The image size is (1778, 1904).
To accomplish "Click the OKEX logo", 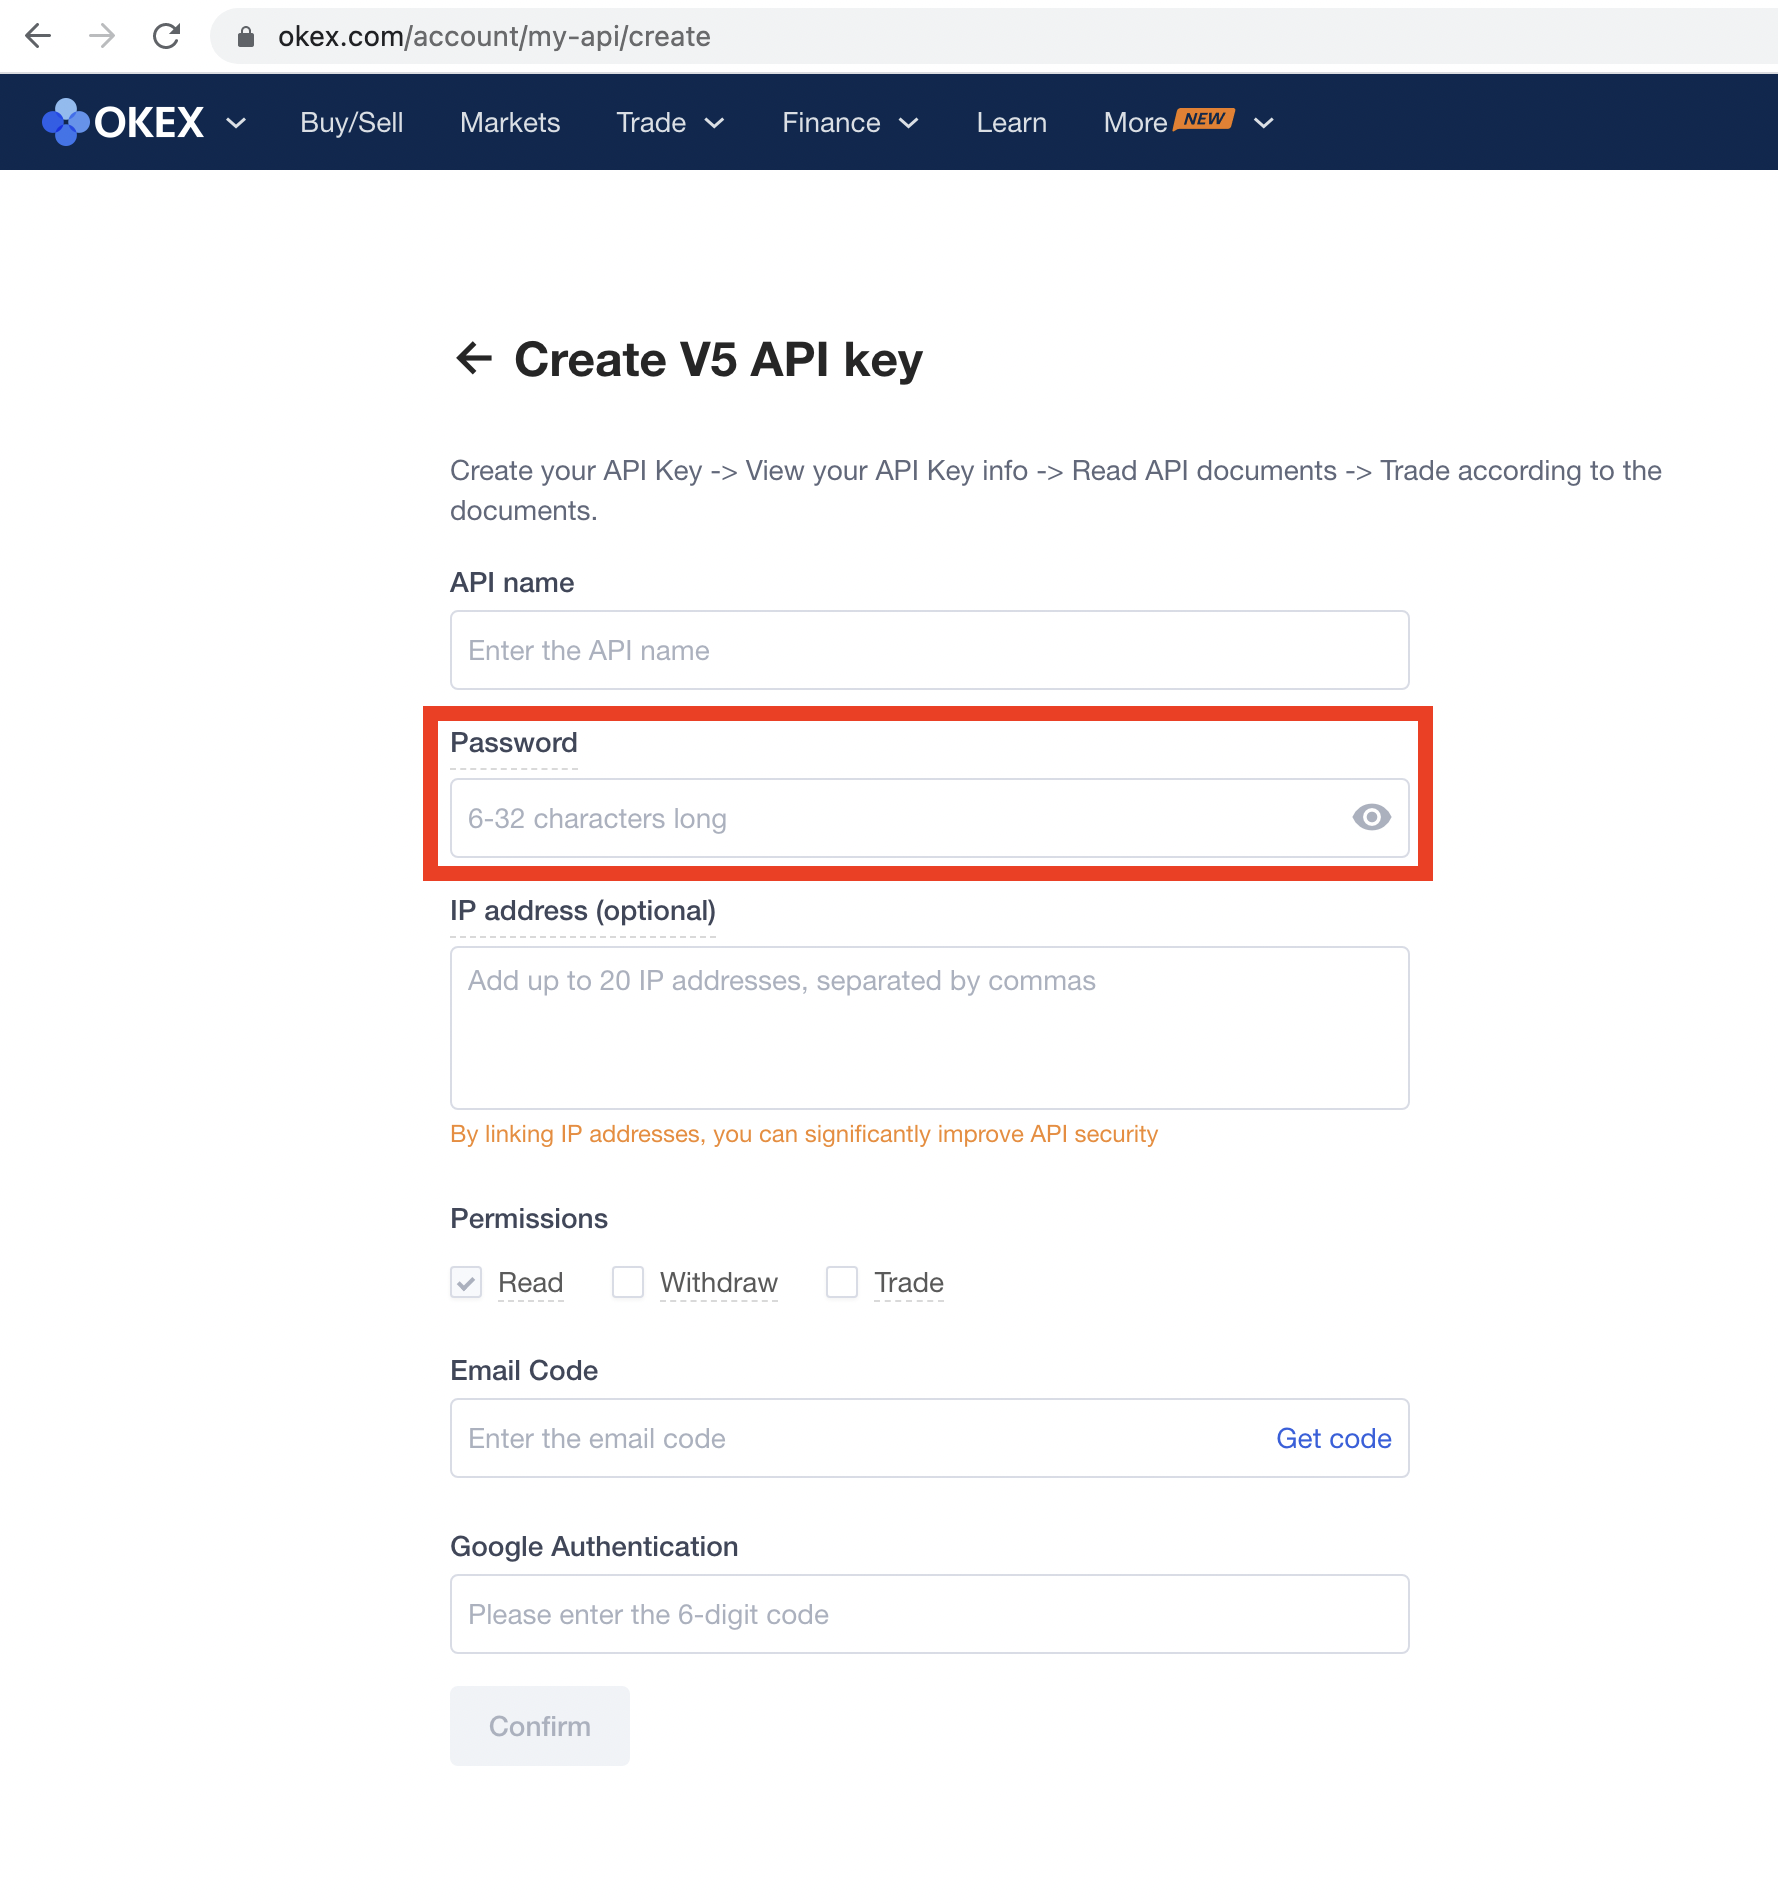I will point(123,122).
